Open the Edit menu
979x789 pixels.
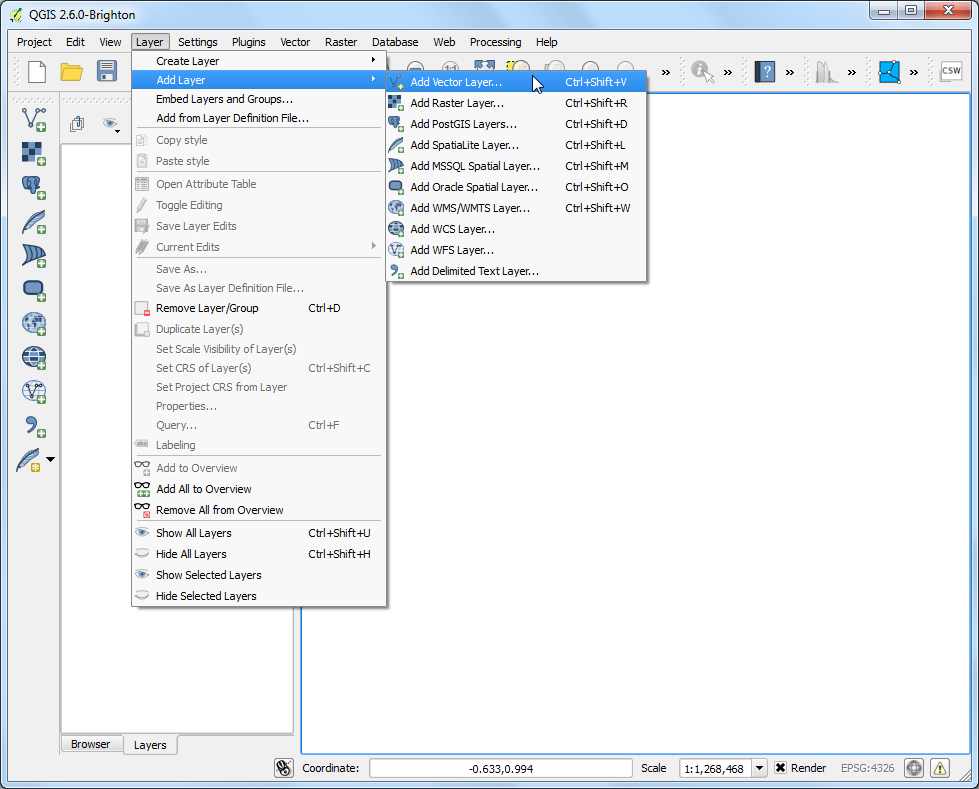(75, 42)
